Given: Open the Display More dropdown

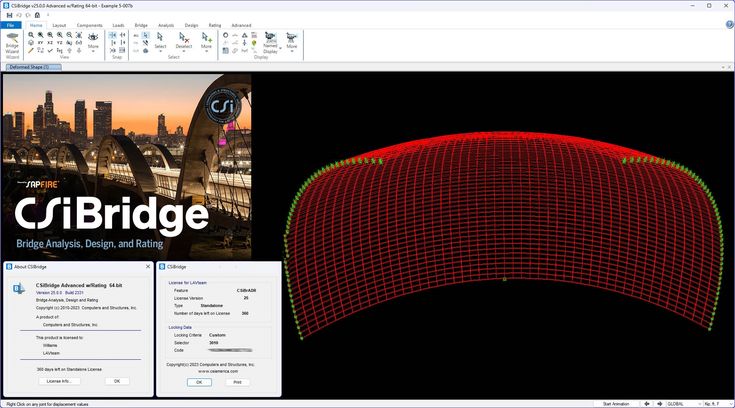Looking at the screenshot, I should pos(292,42).
